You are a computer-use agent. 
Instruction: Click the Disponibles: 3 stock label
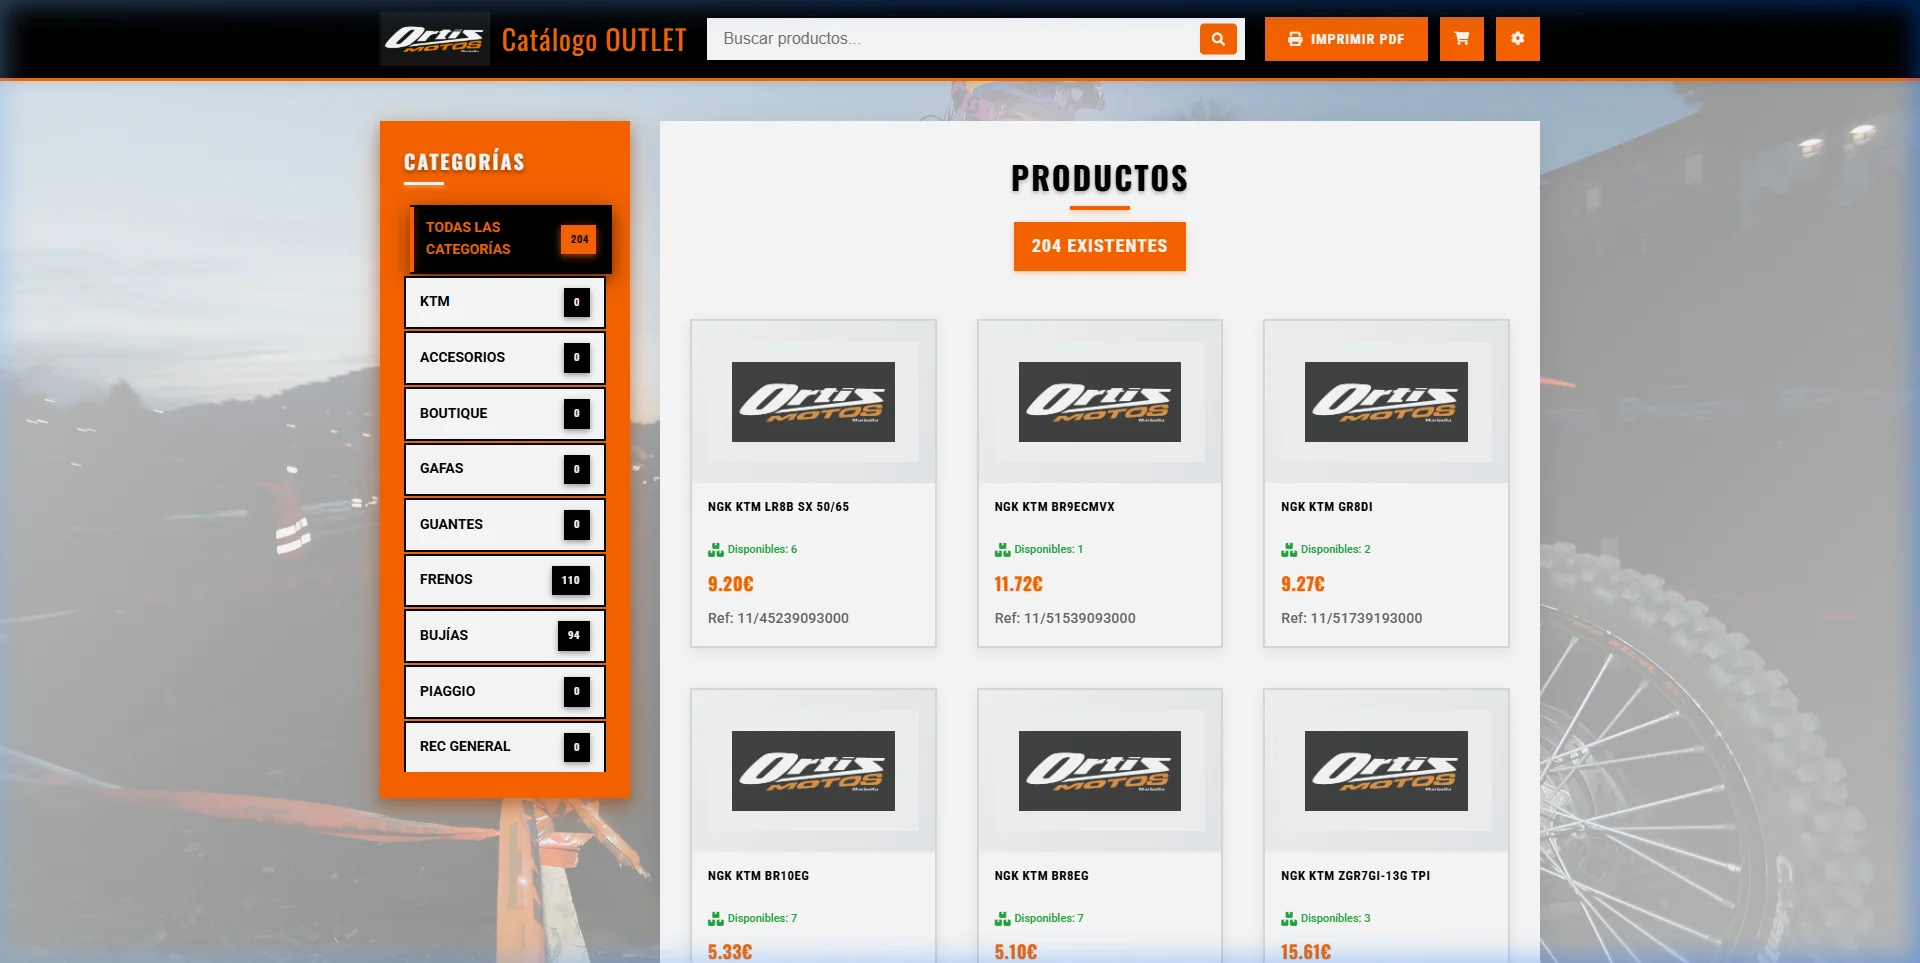tap(1326, 918)
